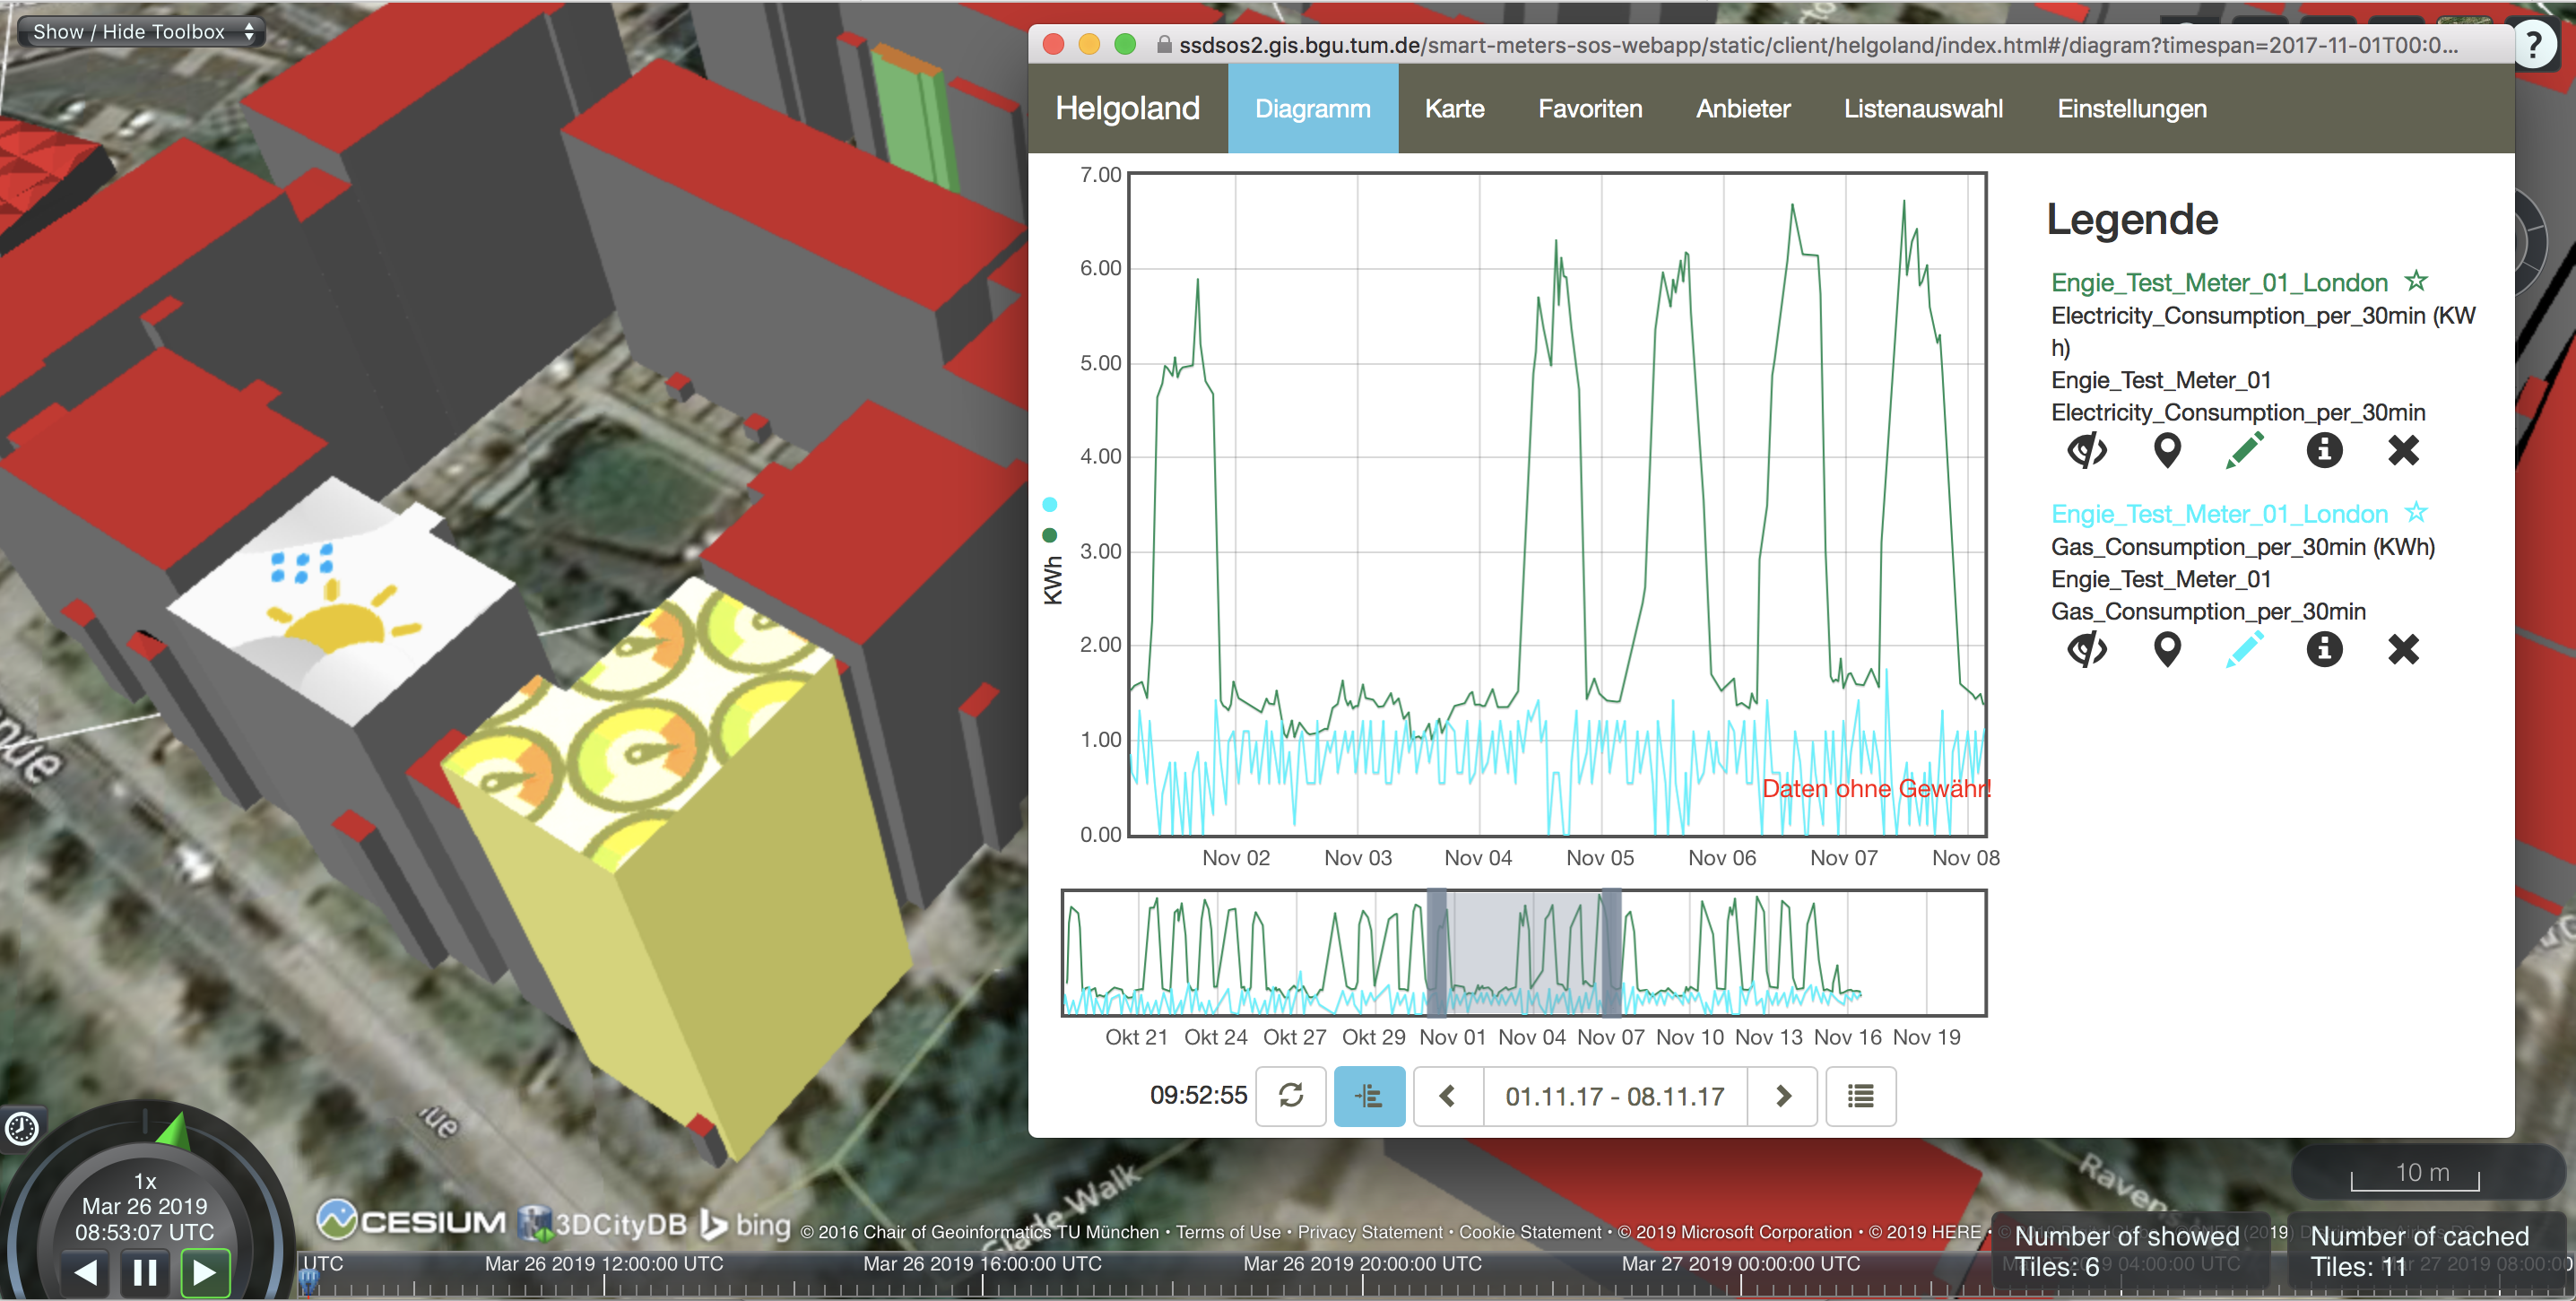Click the red Daten ohne Gewähr! notice
This screenshot has height=1301, width=2576.
tap(1876, 789)
